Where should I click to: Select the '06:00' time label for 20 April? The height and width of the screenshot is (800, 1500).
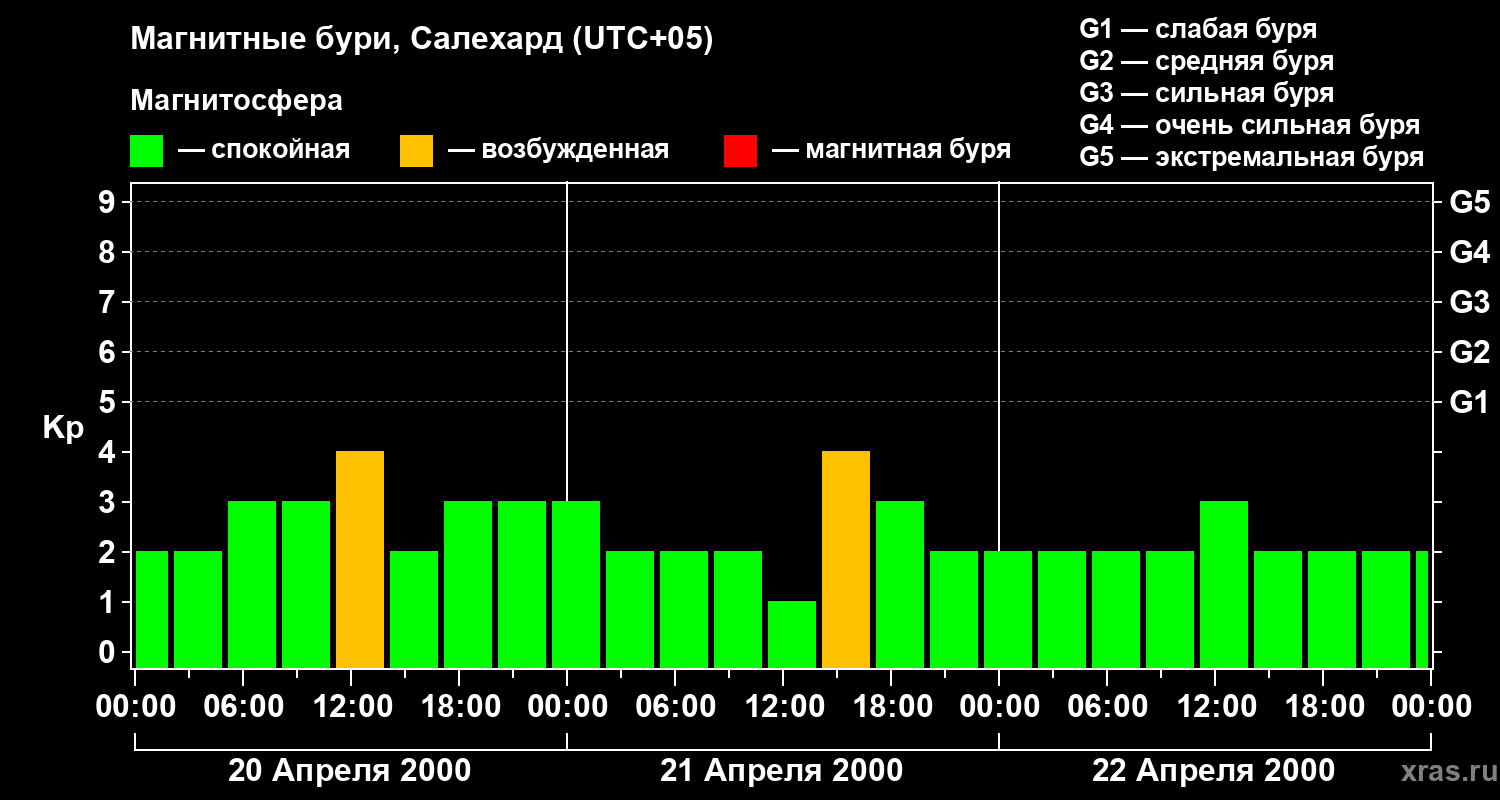243,707
